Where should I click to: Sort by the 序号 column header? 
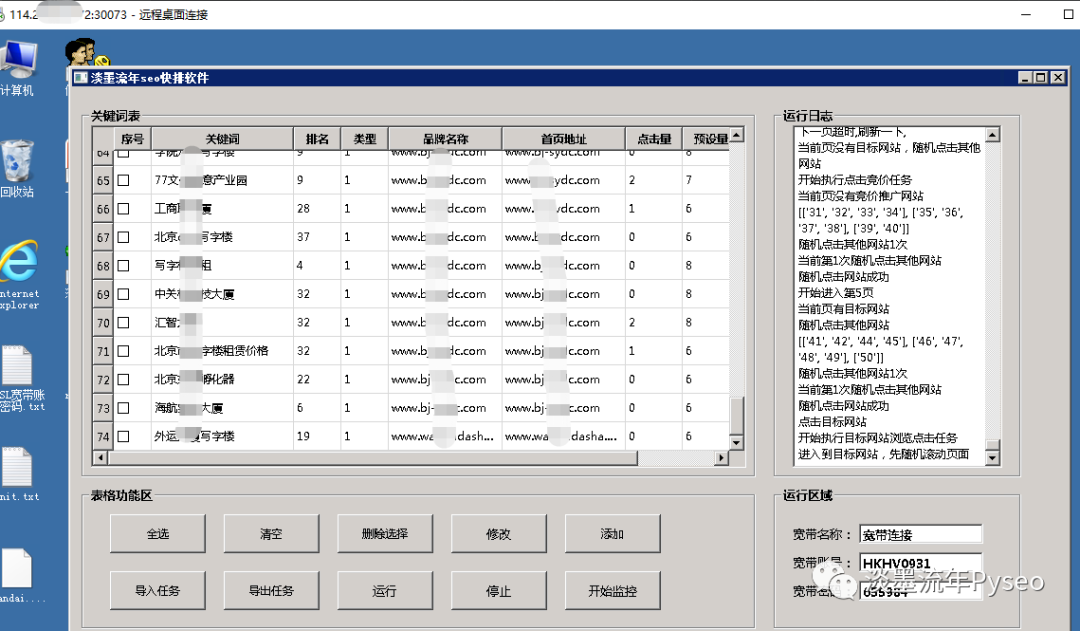point(132,138)
